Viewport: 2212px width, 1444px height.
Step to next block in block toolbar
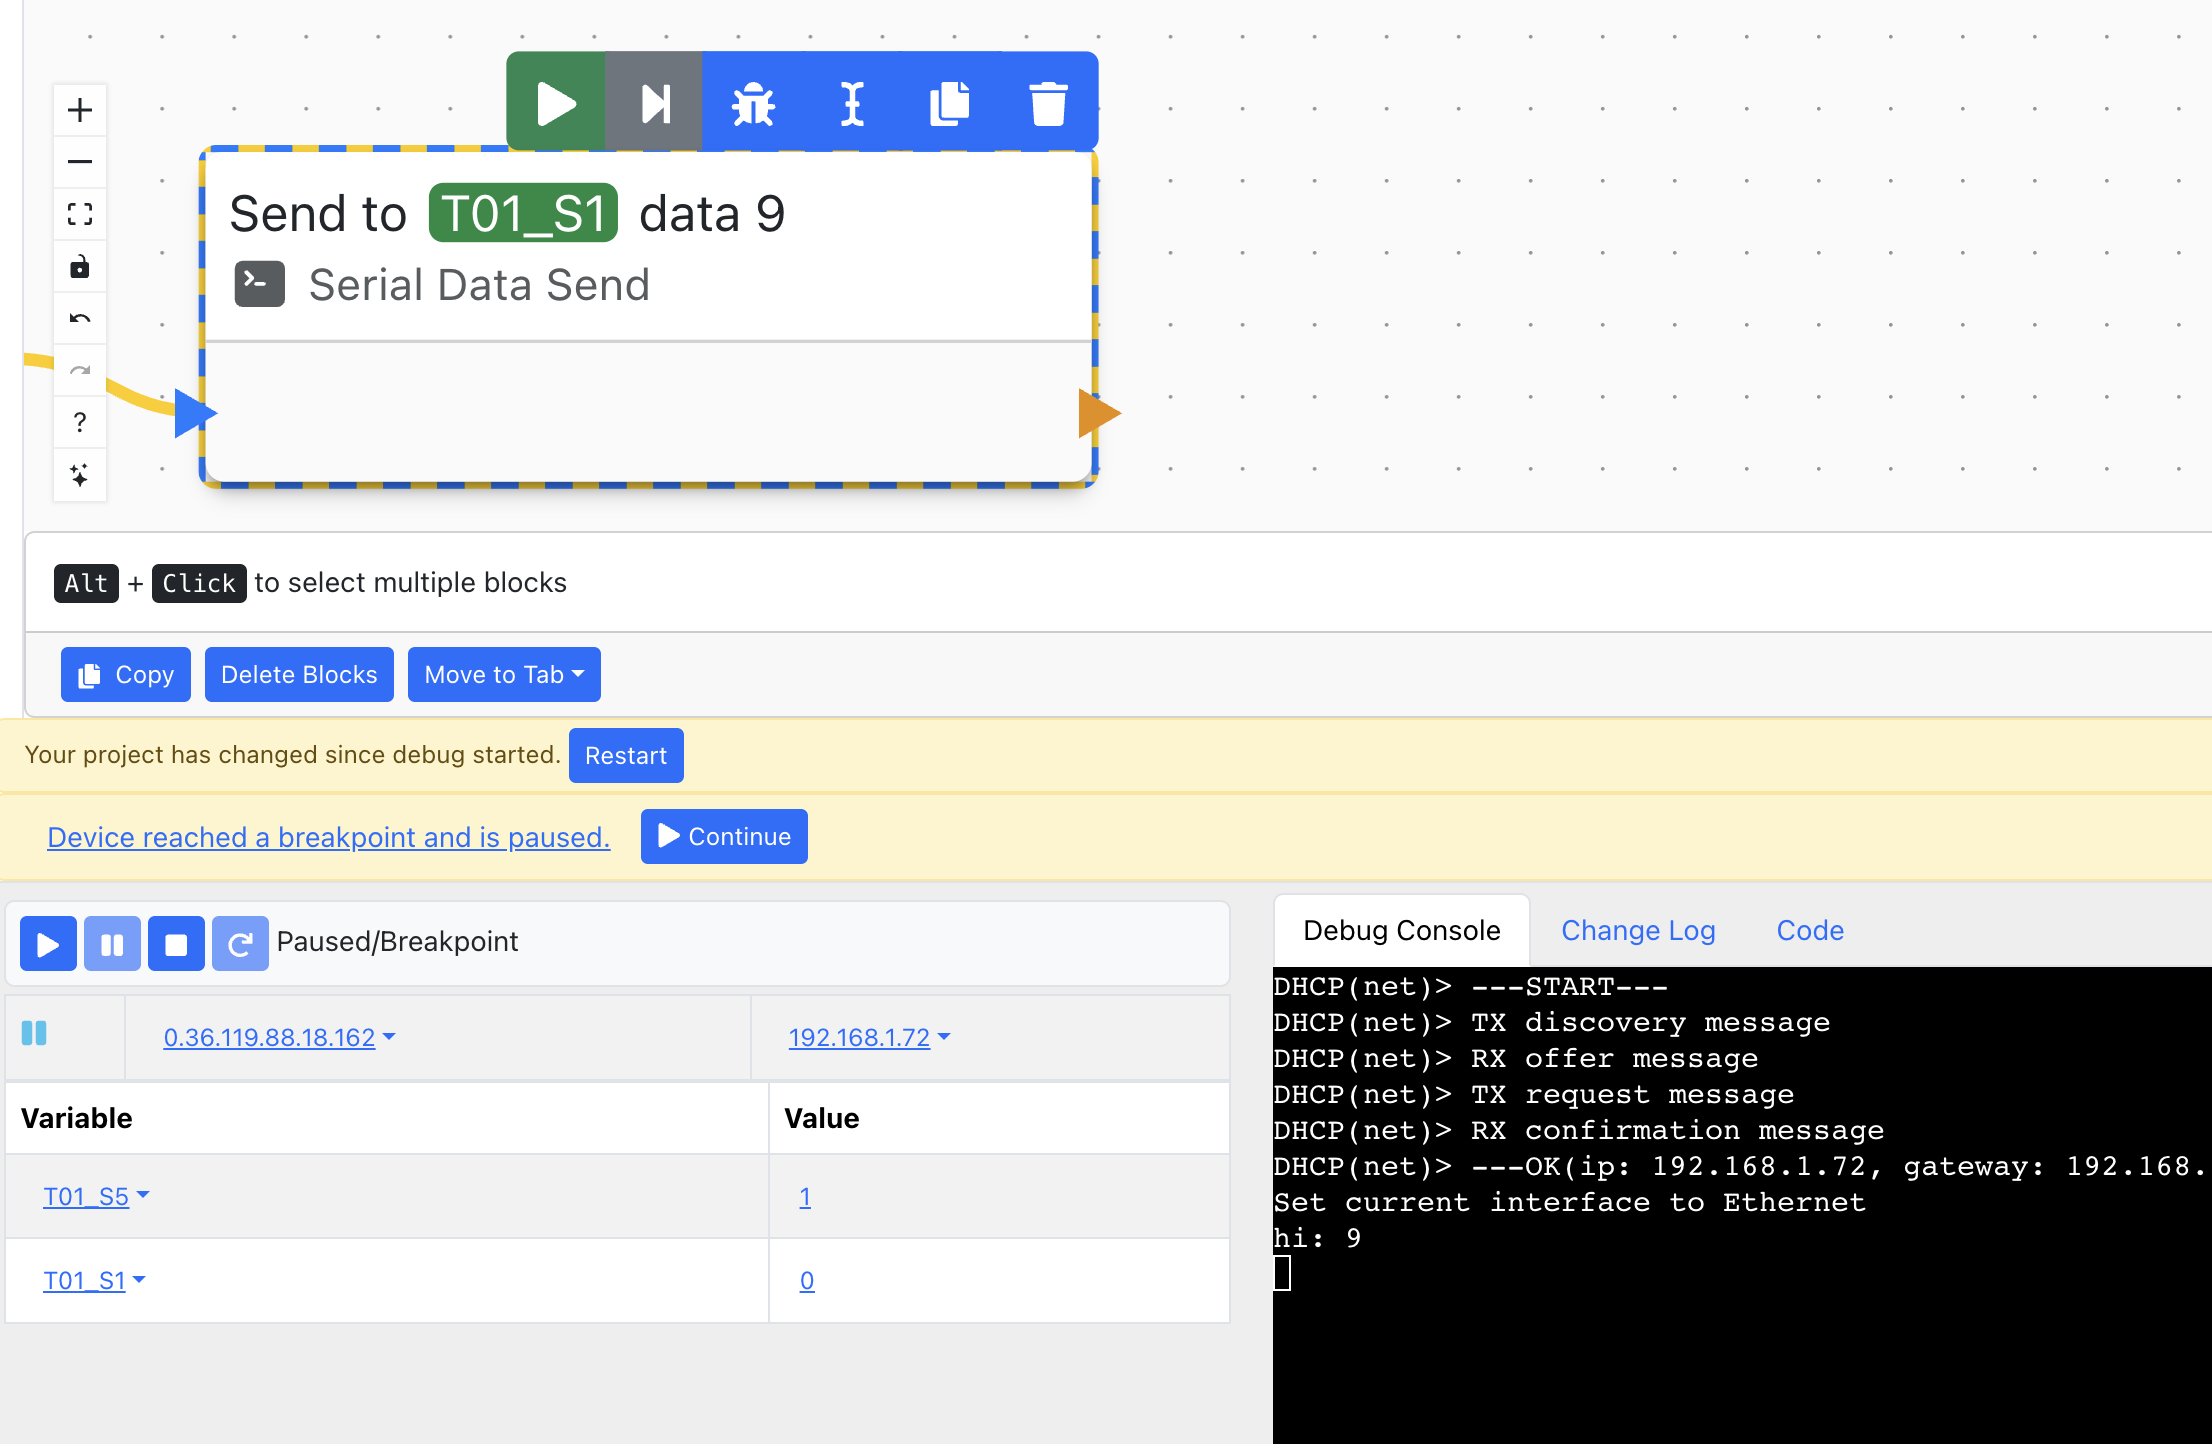(654, 102)
